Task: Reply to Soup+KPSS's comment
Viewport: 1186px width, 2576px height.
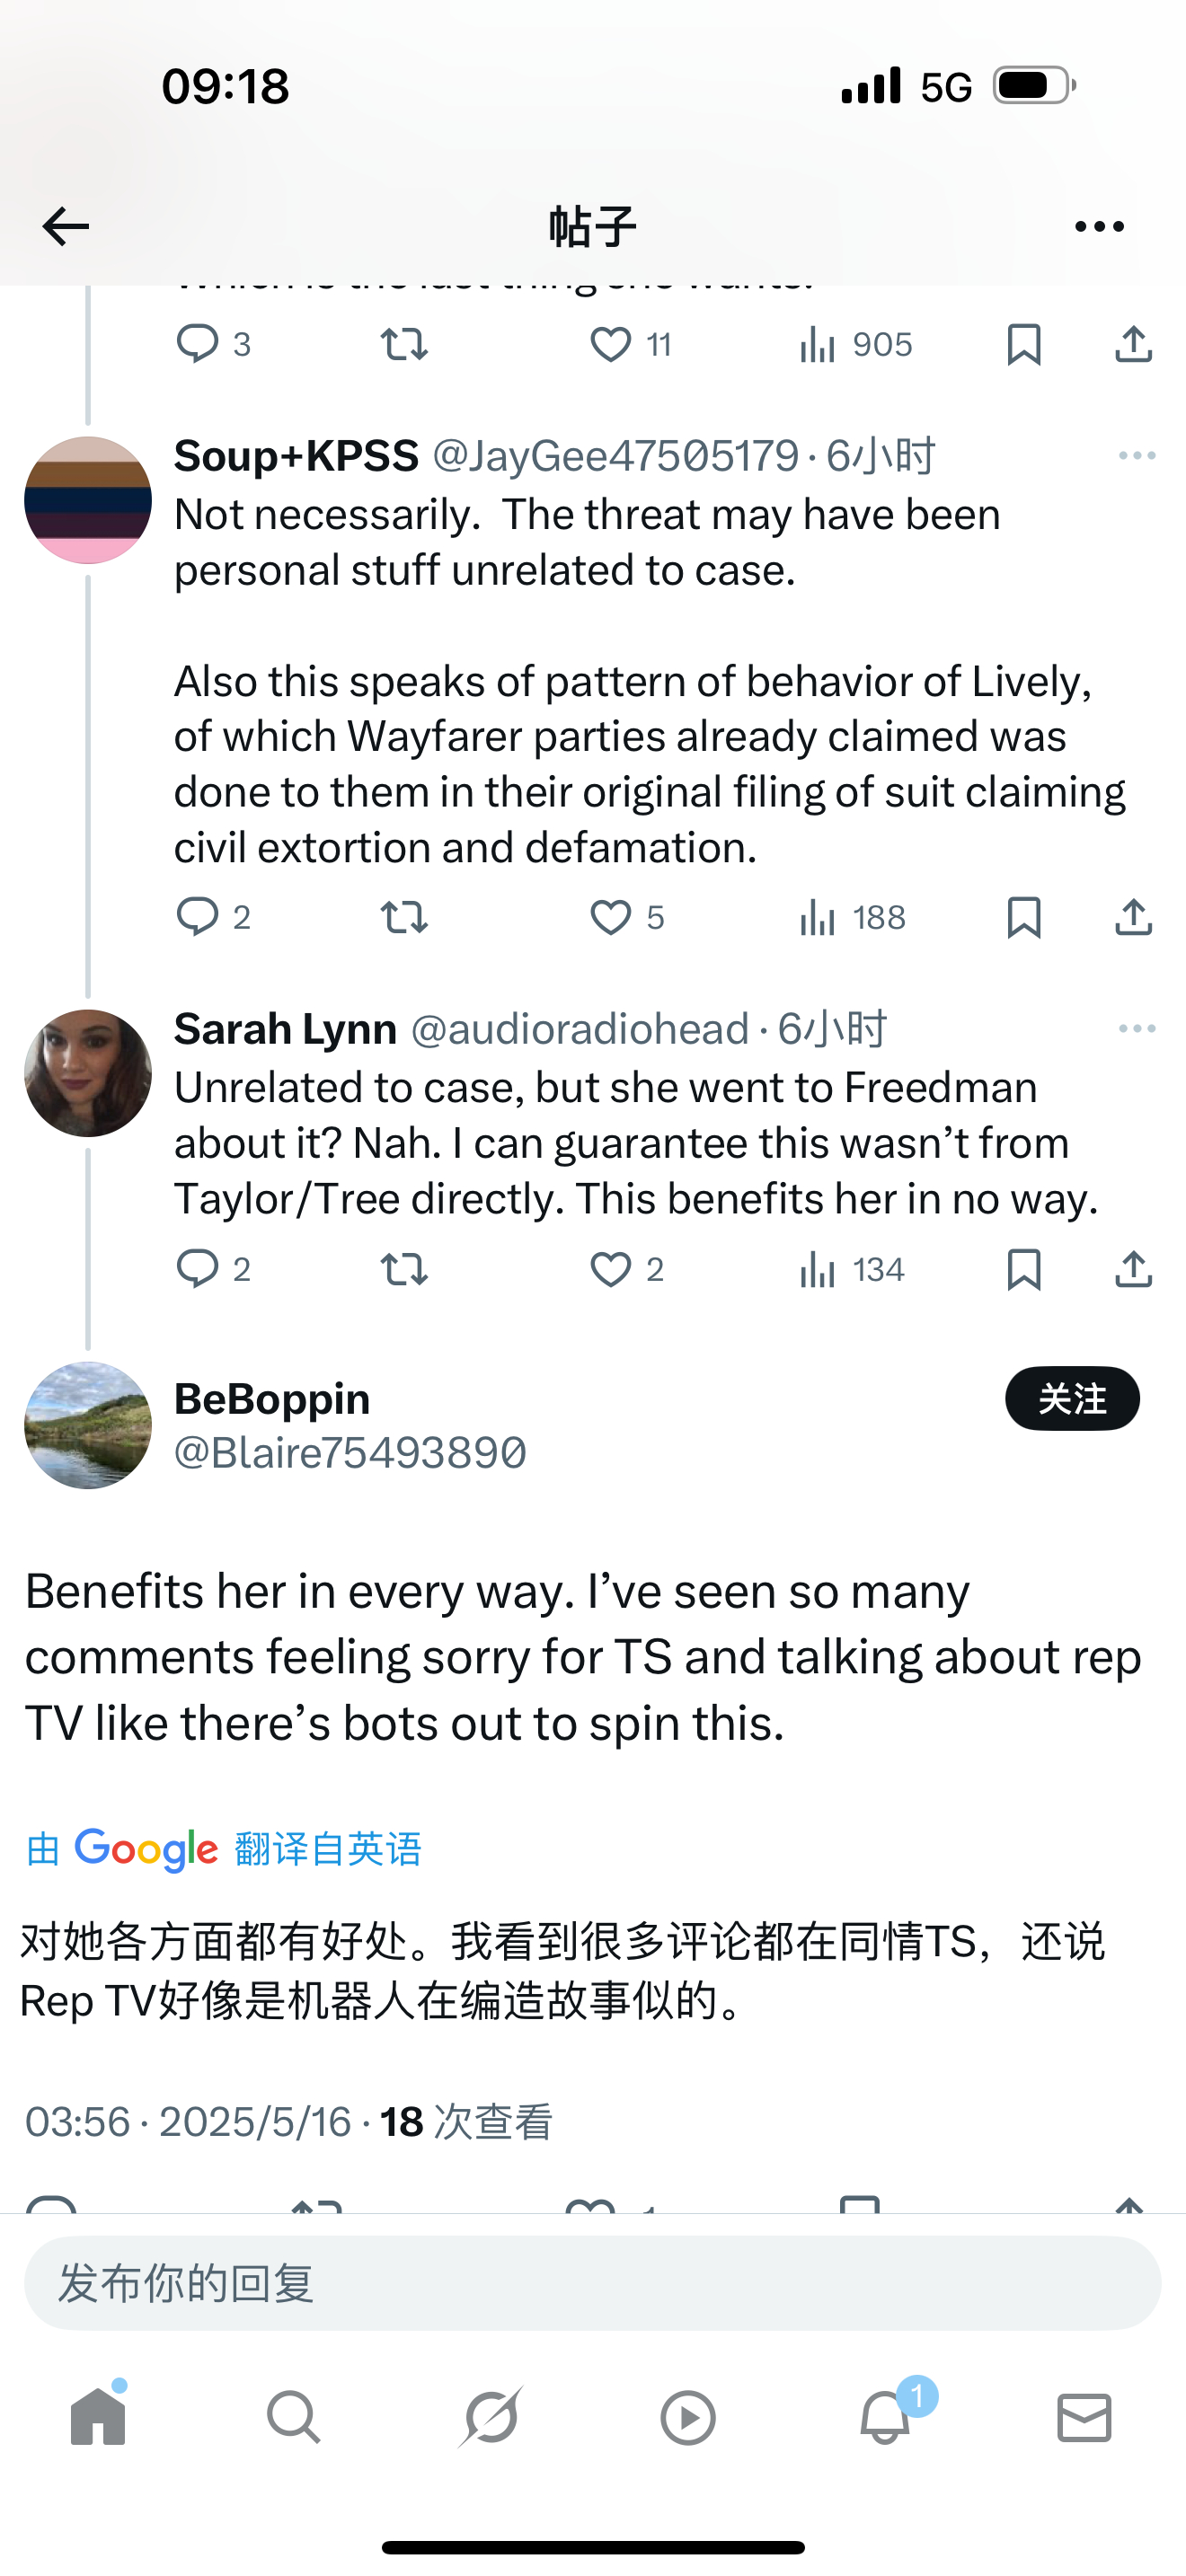Action: (x=197, y=917)
